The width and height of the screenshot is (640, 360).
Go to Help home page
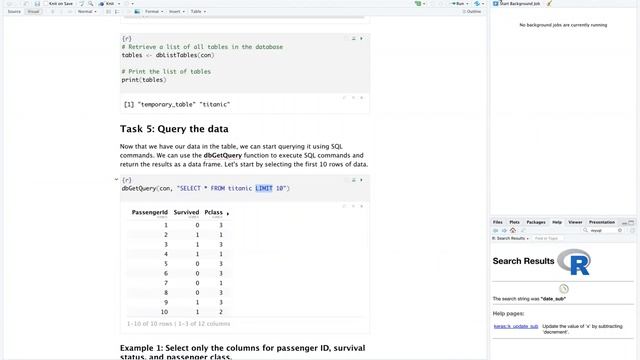pos(513,231)
